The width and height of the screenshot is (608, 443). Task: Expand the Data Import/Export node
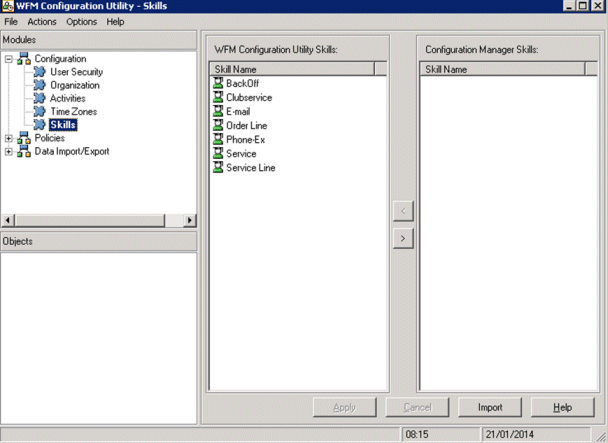9,152
